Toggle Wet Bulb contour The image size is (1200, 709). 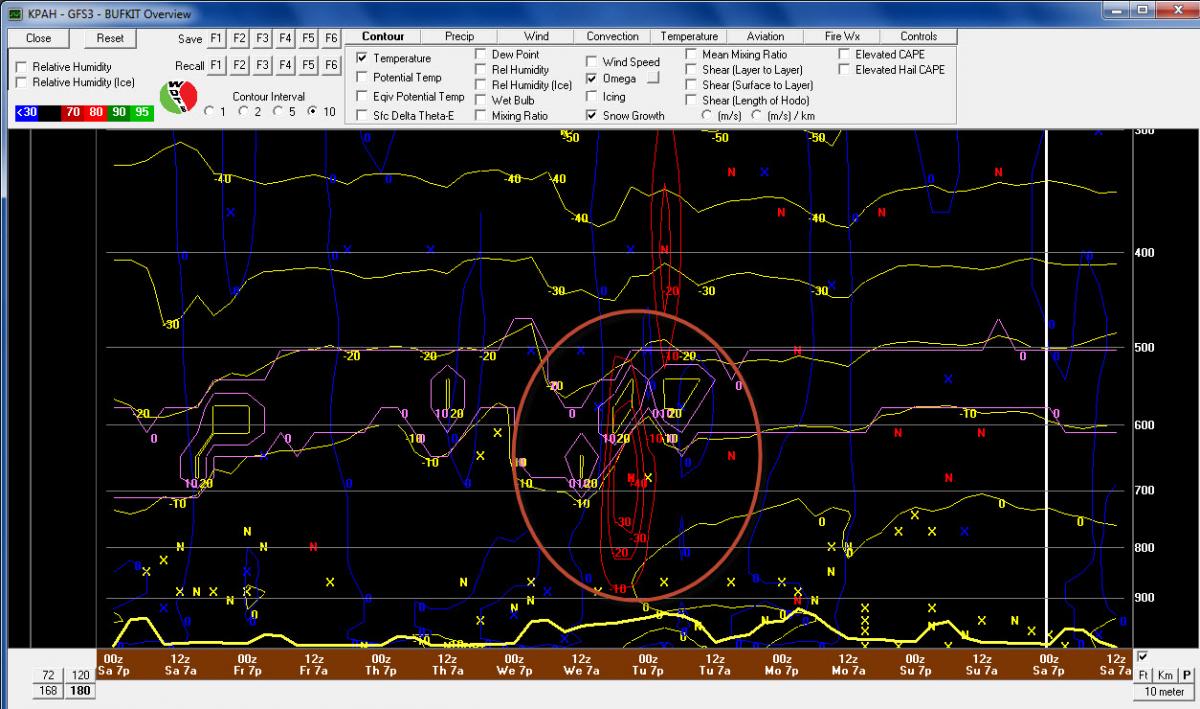[481, 100]
